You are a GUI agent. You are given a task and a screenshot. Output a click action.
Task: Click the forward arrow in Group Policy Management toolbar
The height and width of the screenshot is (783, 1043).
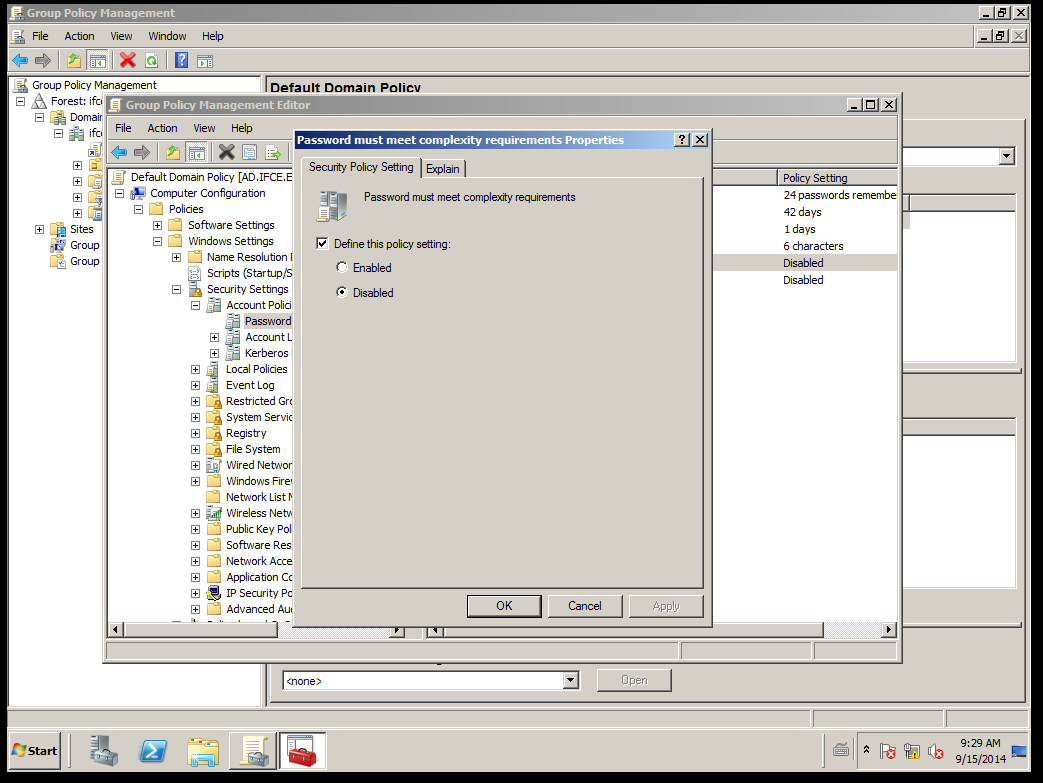click(43, 61)
